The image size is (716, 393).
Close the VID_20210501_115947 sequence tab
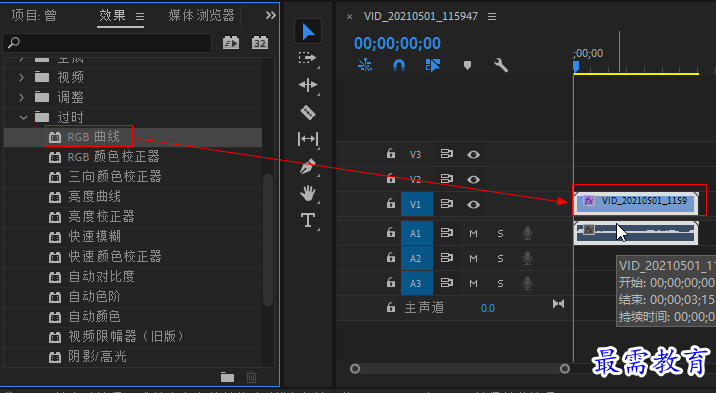(x=349, y=17)
